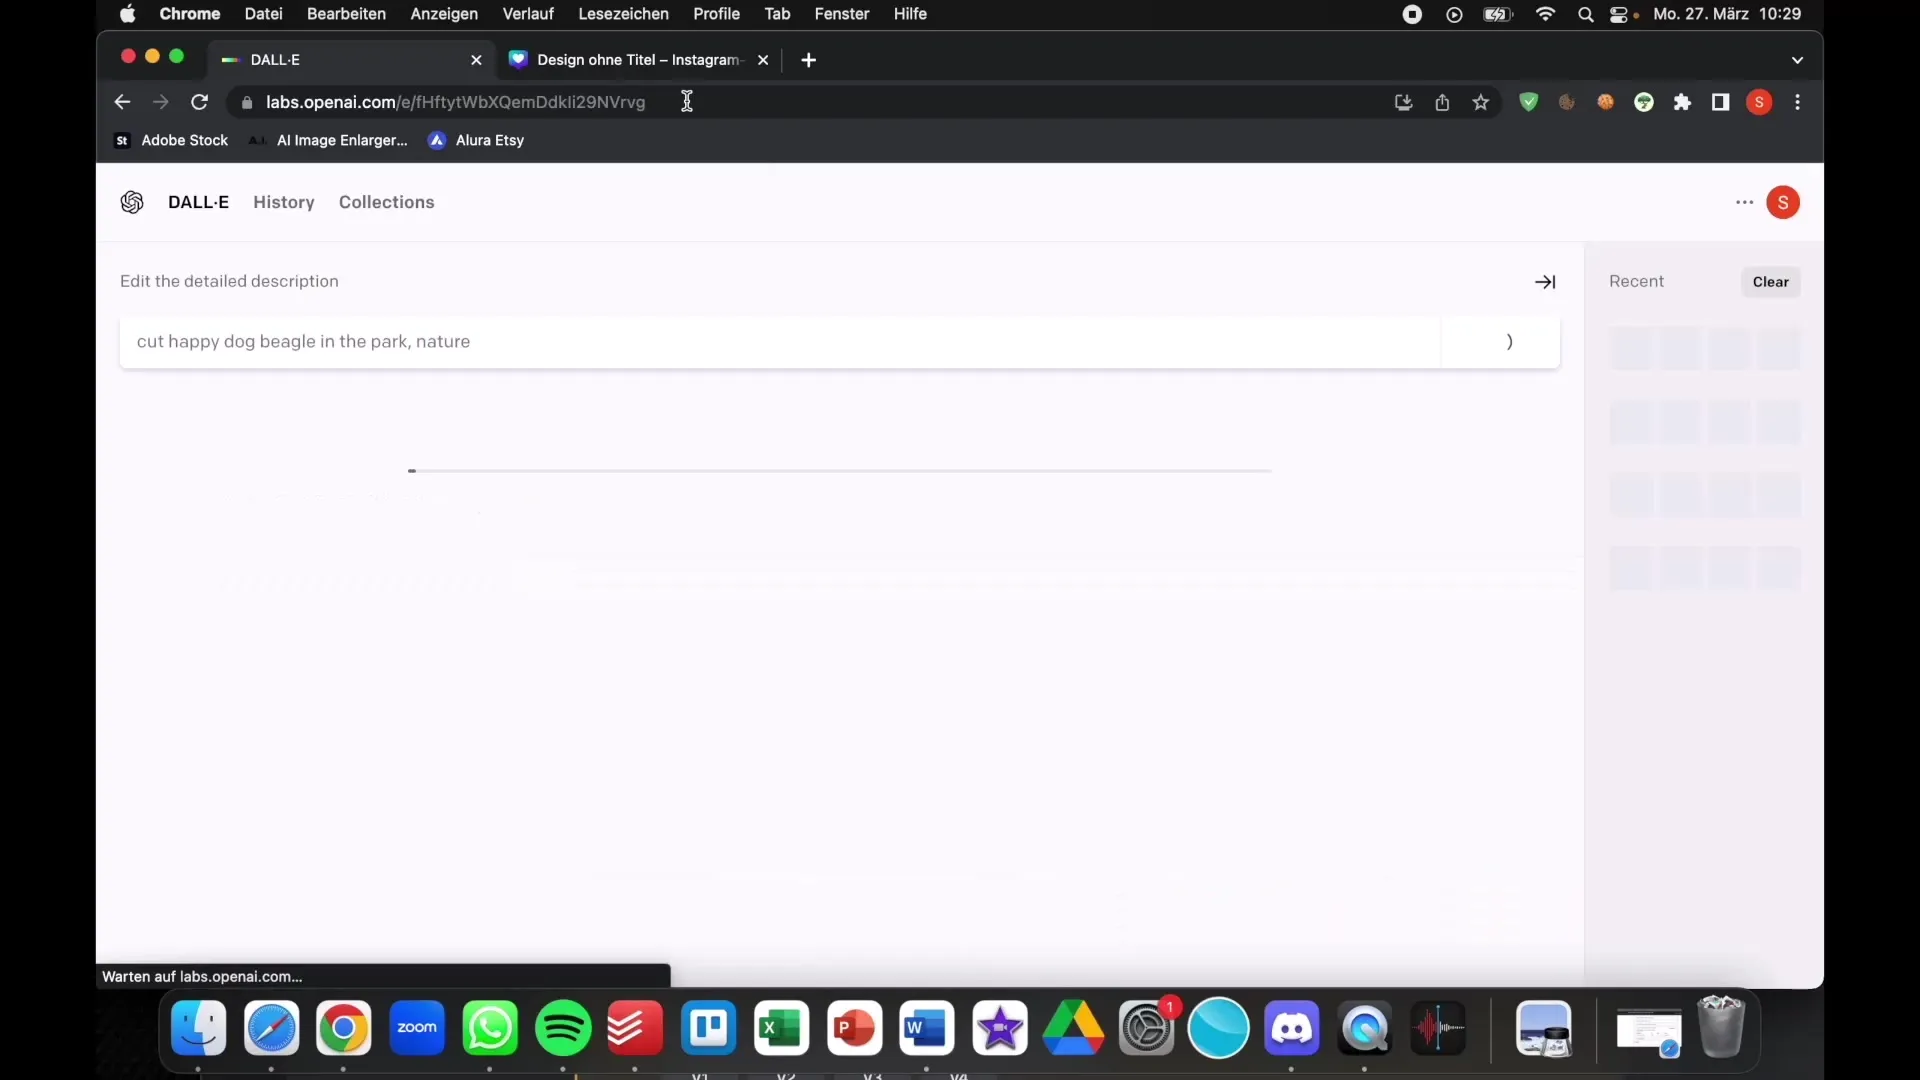Open WhatsApp from the dock

(490, 1028)
